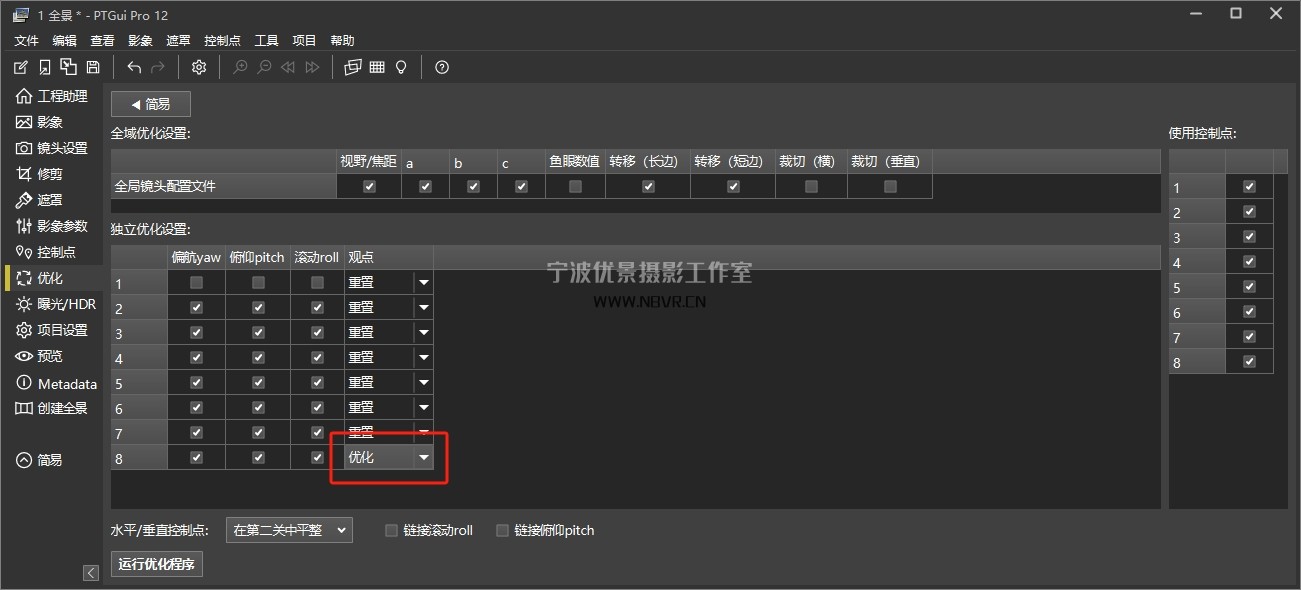Toggle 鱼眼数值 checkbox in global lens row
This screenshot has height=590, width=1301.
575,186
